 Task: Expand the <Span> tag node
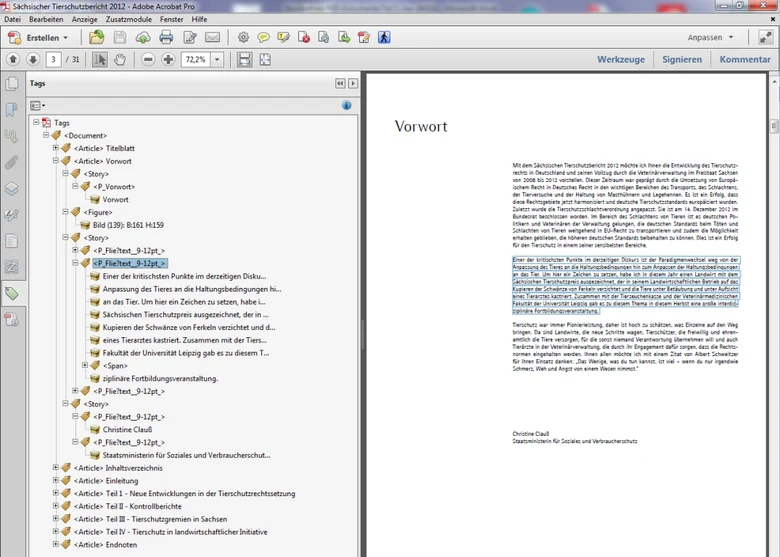(85, 365)
